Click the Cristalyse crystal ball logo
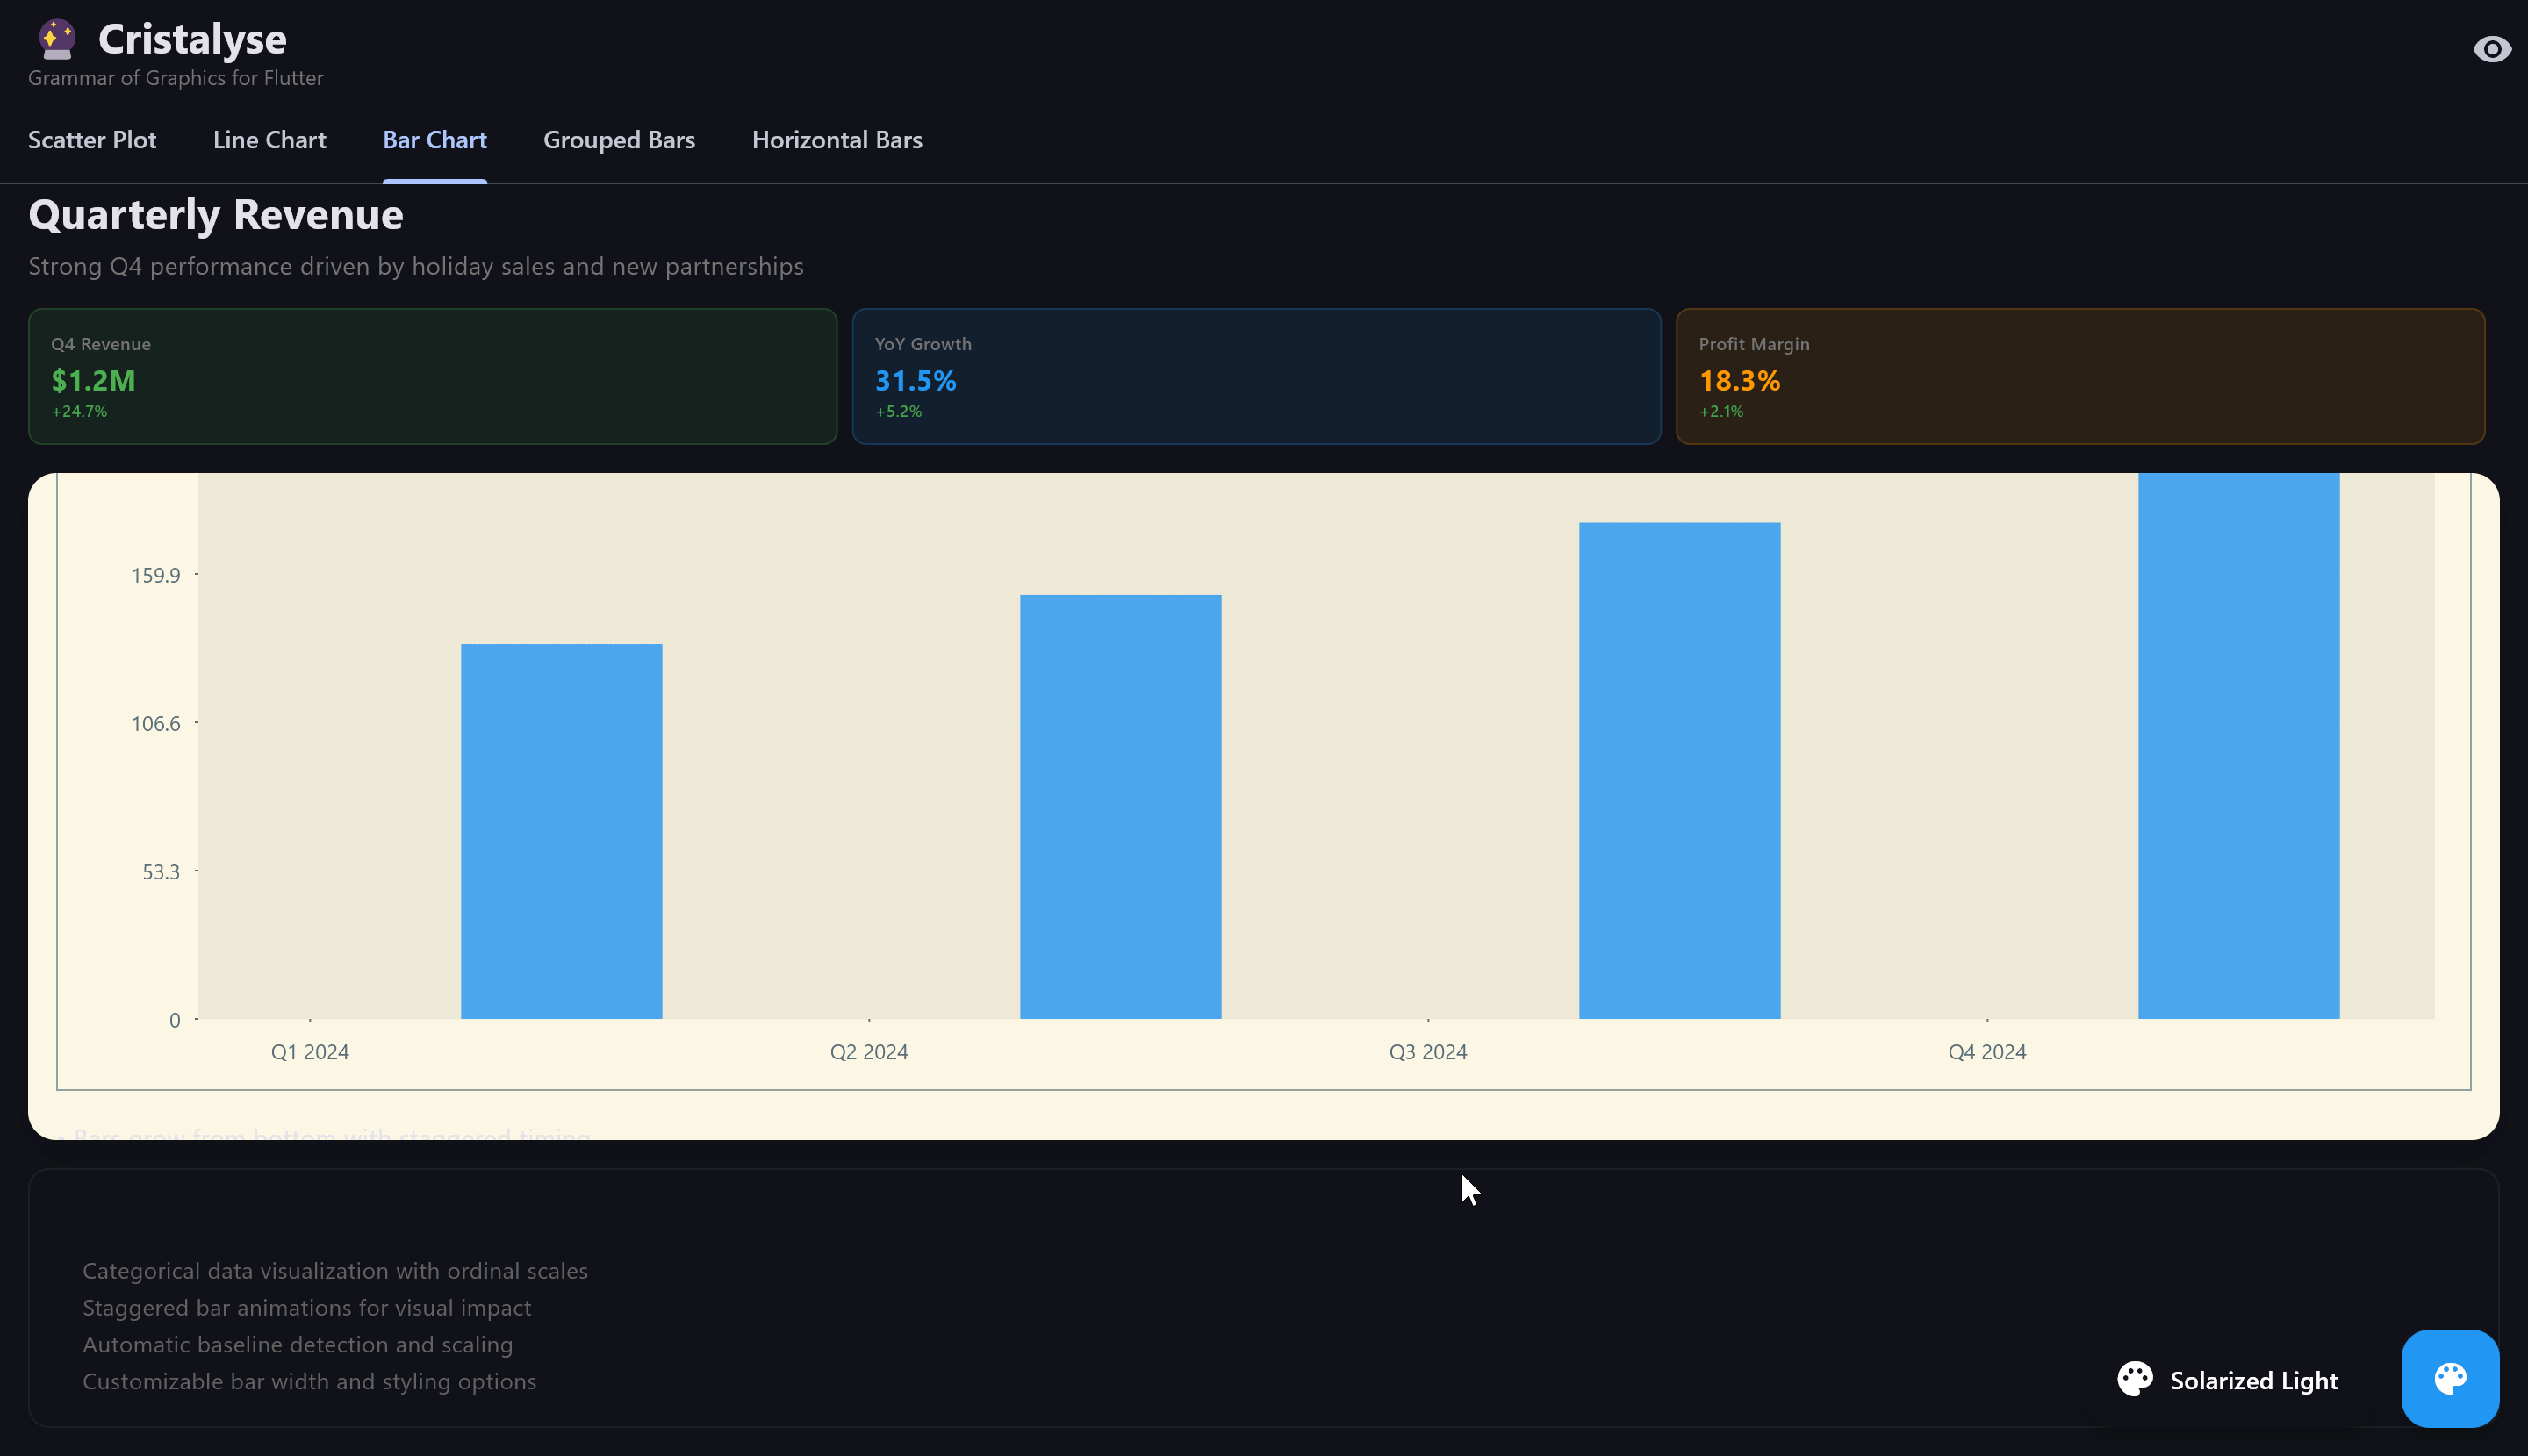Image resolution: width=2528 pixels, height=1456 pixels. pos(57,40)
